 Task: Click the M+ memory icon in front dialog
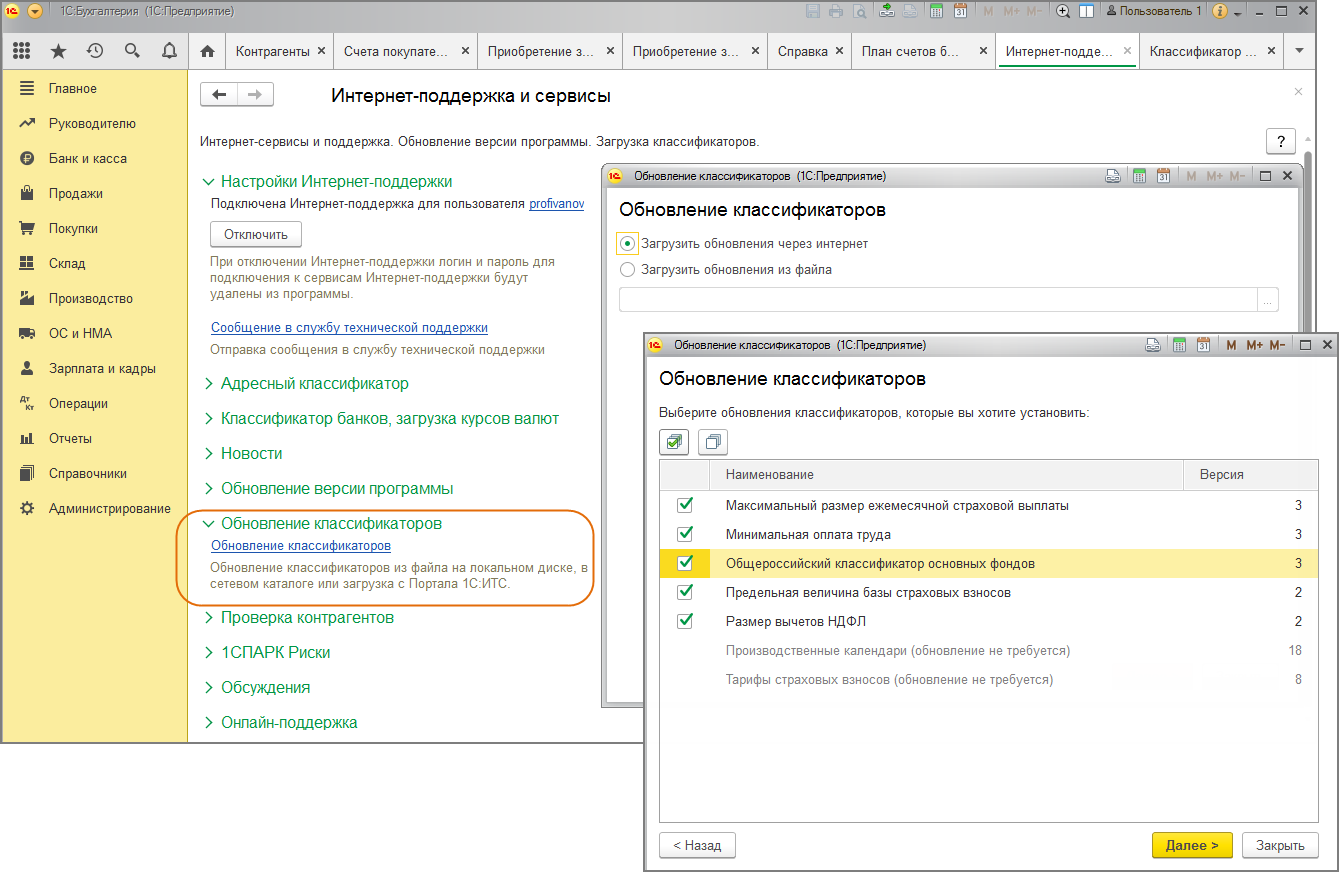tap(1254, 345)
